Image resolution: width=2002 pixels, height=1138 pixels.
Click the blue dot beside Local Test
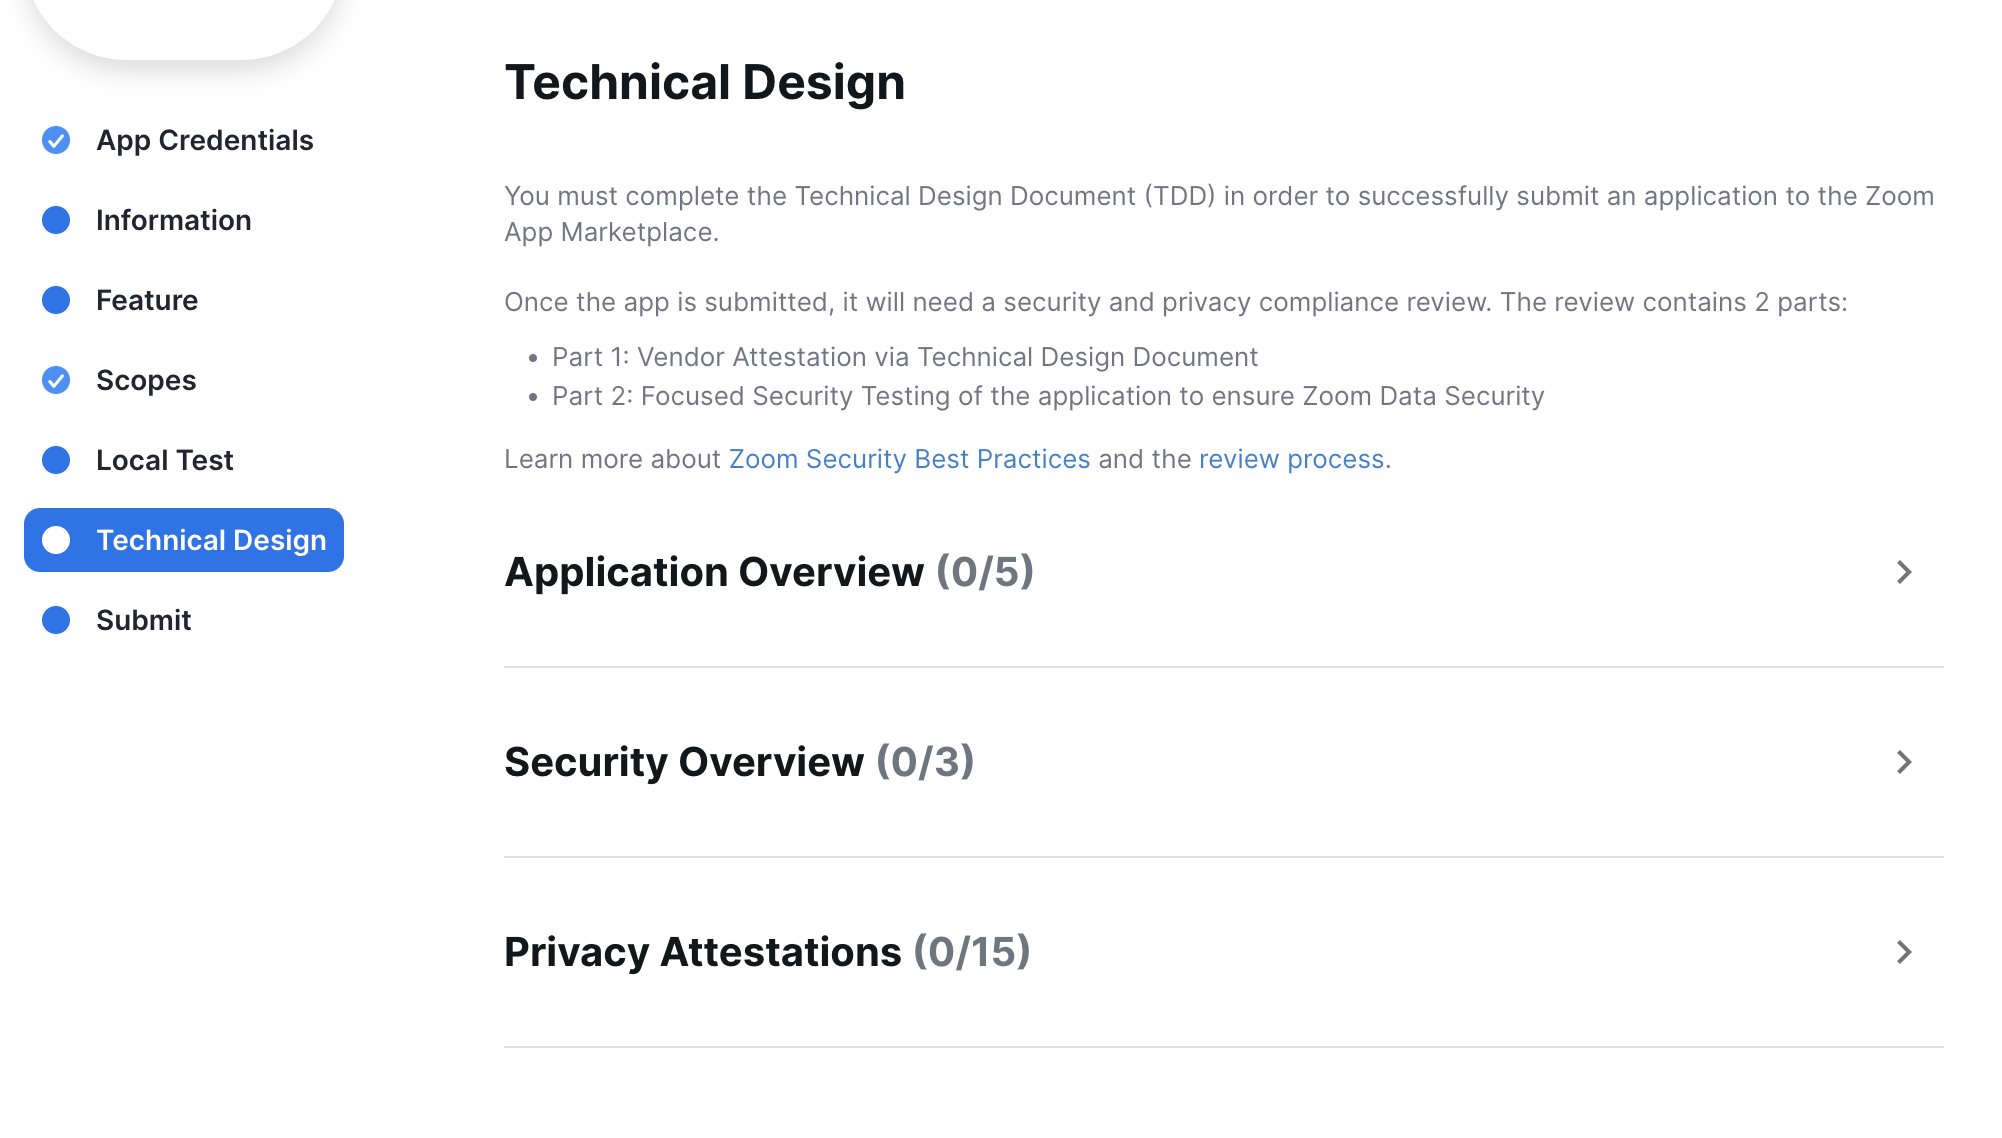(x=56, y=460)
